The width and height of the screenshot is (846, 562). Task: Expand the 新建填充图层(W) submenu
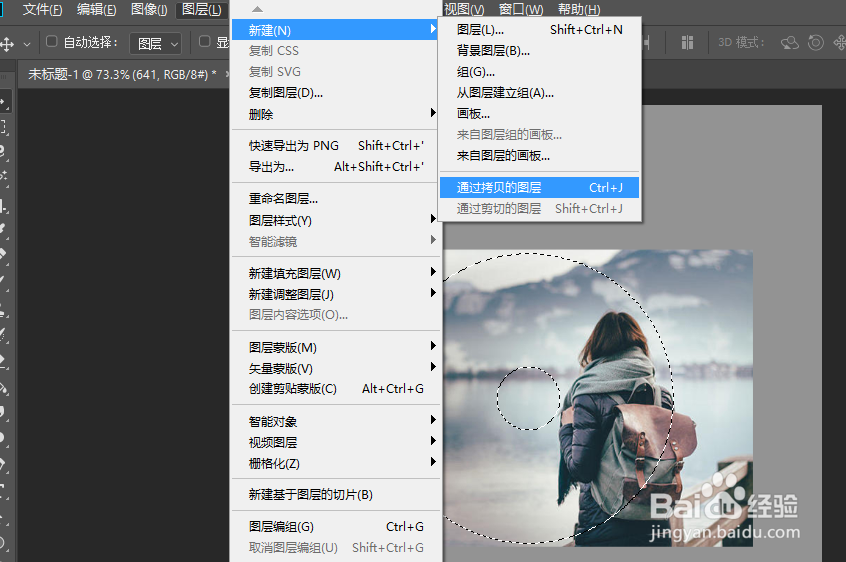click(x=334, y=273)
